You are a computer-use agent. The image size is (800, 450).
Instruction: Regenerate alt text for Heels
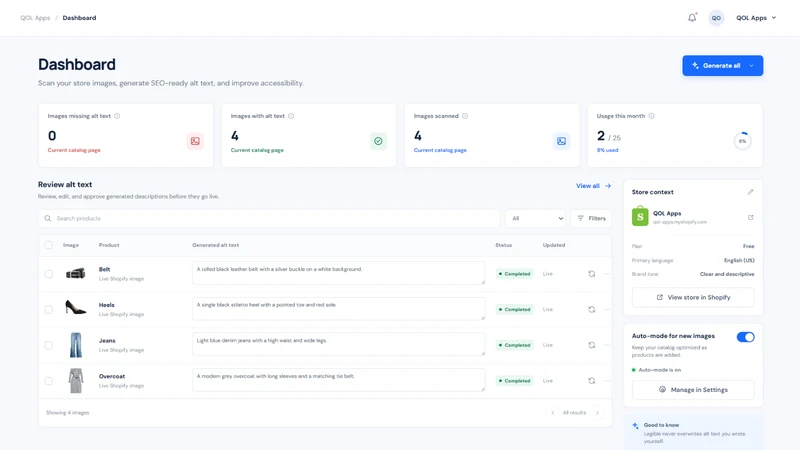(x=591, y=310)
